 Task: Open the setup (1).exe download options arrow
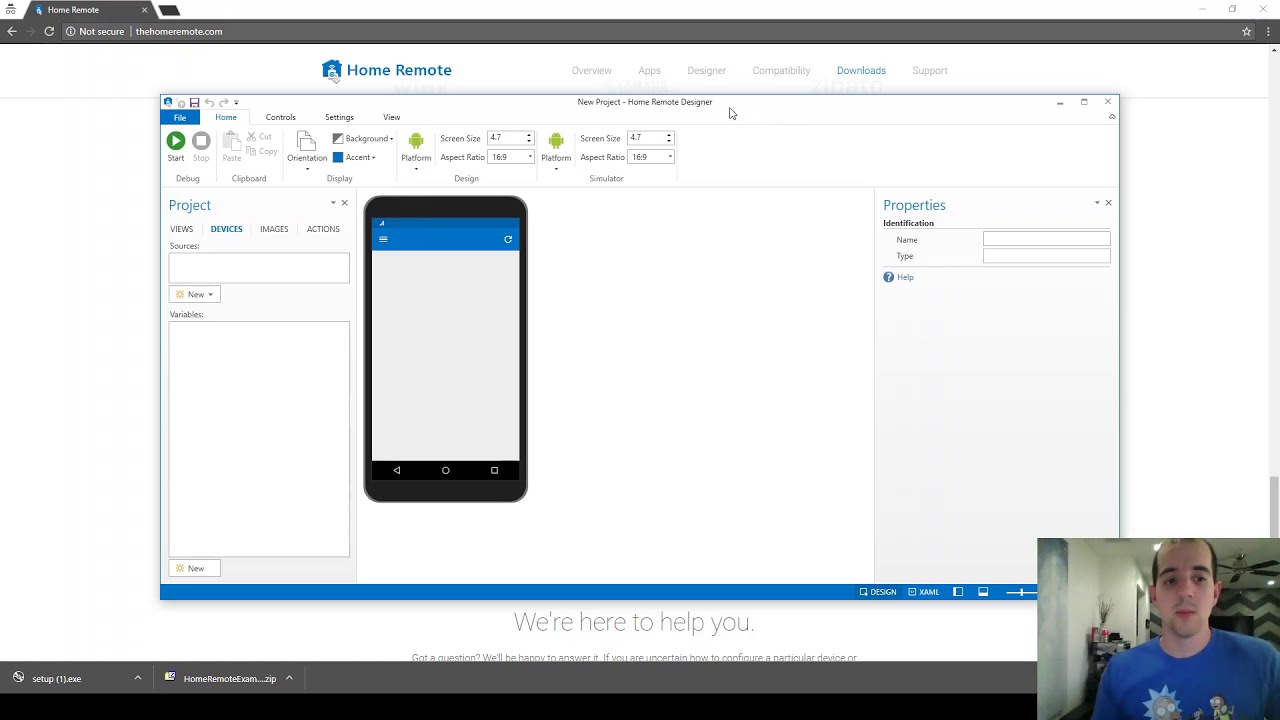[138, 678]
